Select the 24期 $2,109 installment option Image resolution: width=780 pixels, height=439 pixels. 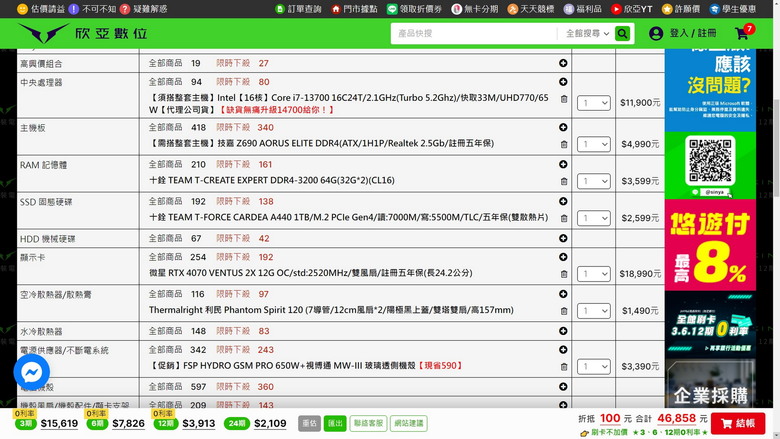click(x=255, y=423)
